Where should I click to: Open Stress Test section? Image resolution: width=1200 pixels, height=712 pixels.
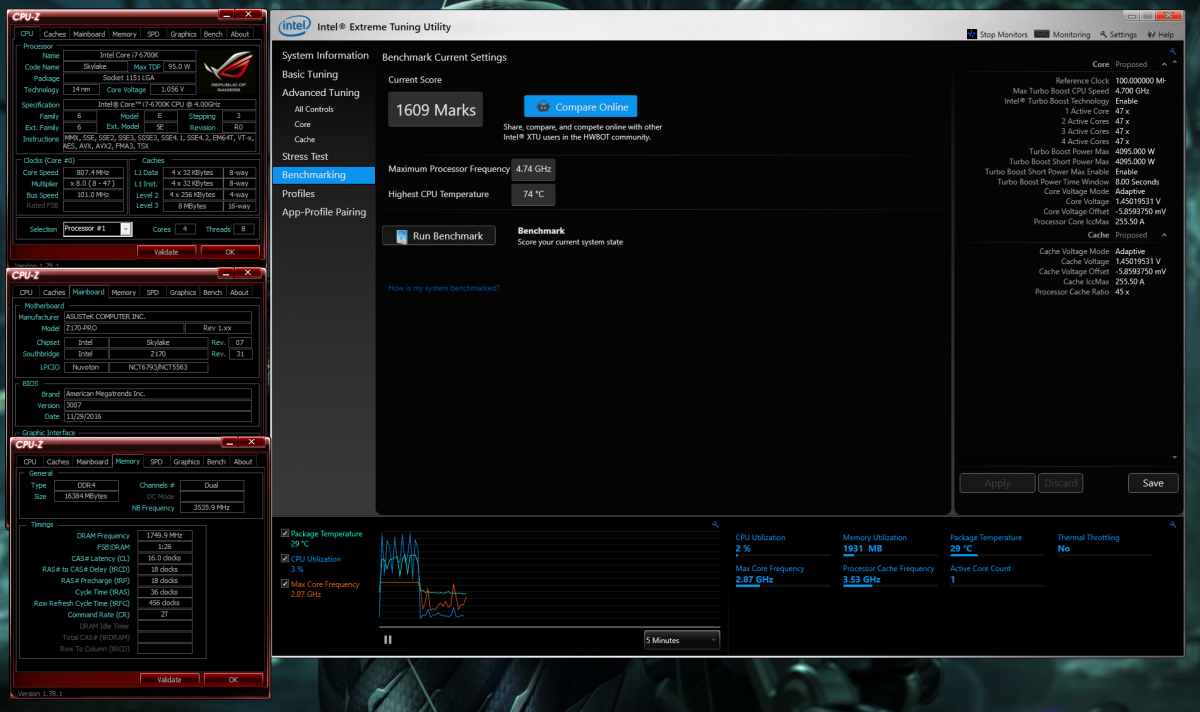pyautogui.click(x=305, y=156)
